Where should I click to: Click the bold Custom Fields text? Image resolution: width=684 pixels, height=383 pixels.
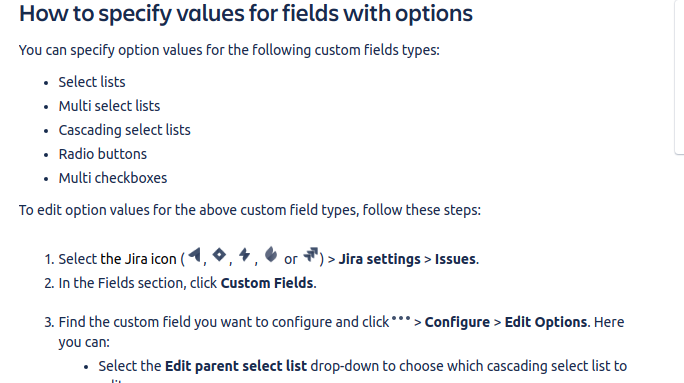[267, 283]
